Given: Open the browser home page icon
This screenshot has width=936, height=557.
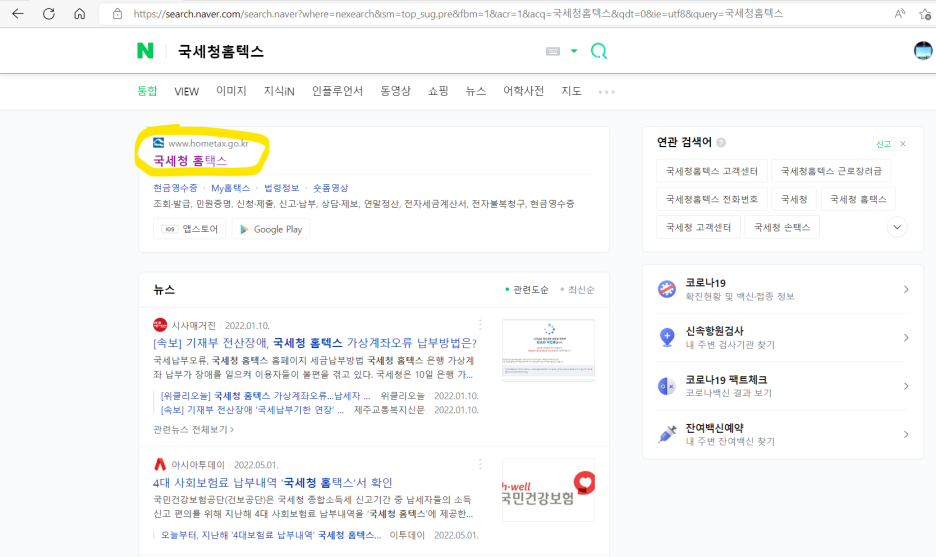Looking at the screenshot, I should point(79,14).
